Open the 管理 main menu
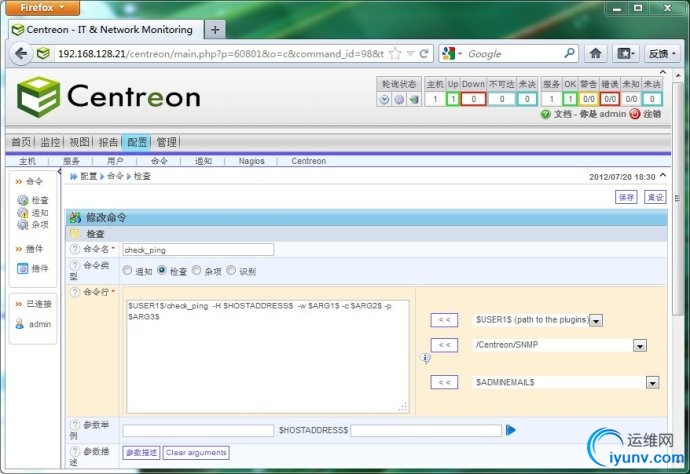The width and height of the screenshot is (690, 474). [166, 142]
